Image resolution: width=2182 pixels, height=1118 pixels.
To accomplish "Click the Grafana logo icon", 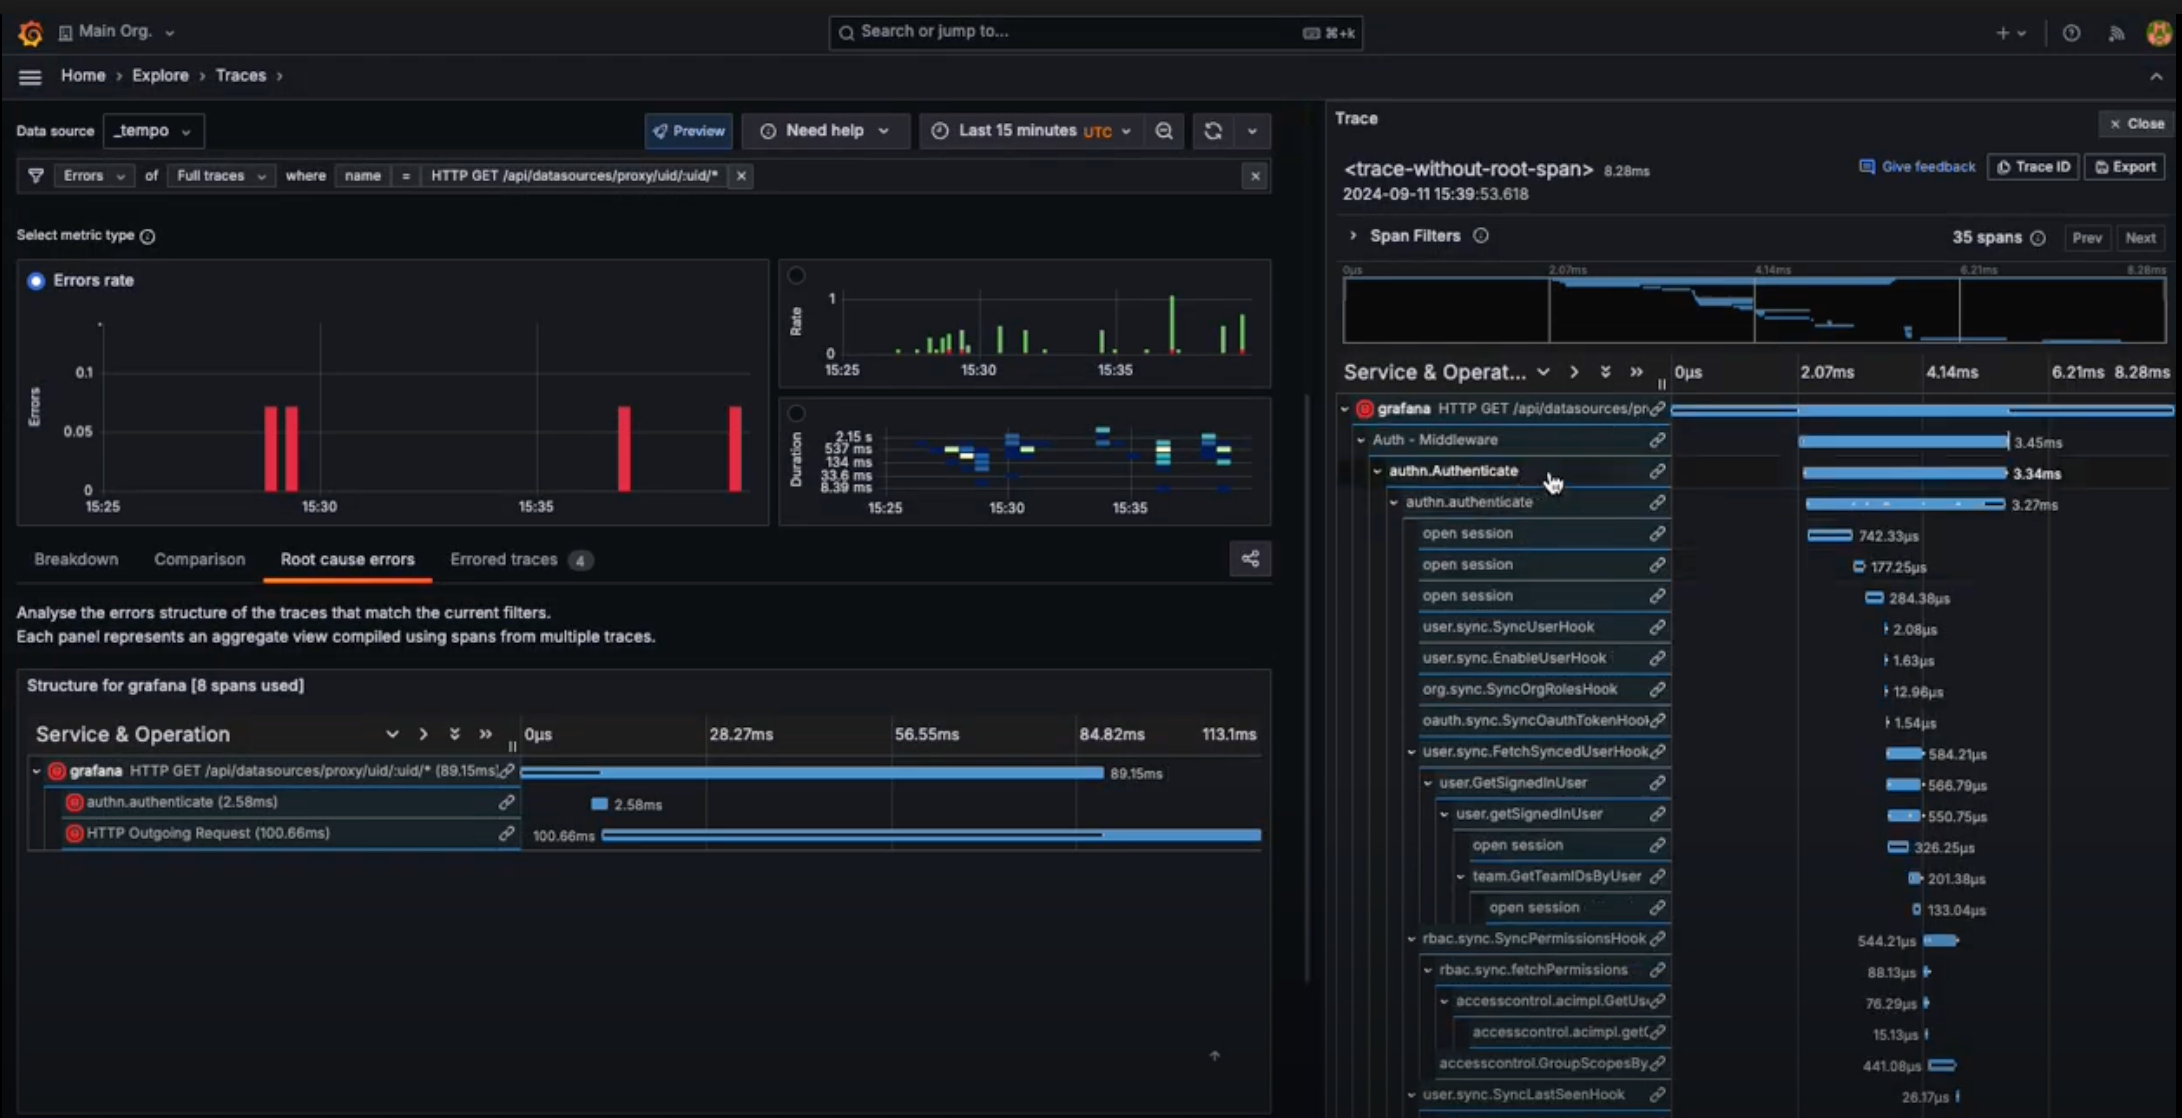I will [x=30, y=33].
